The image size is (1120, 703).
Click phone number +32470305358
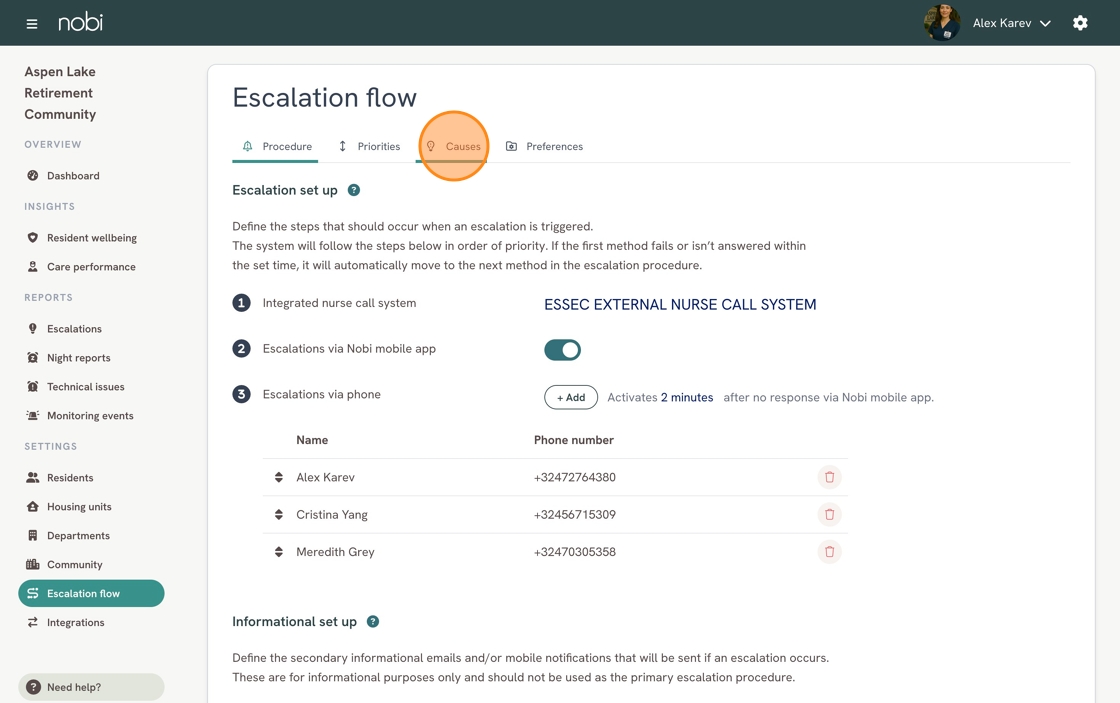[x=575, y=552]
